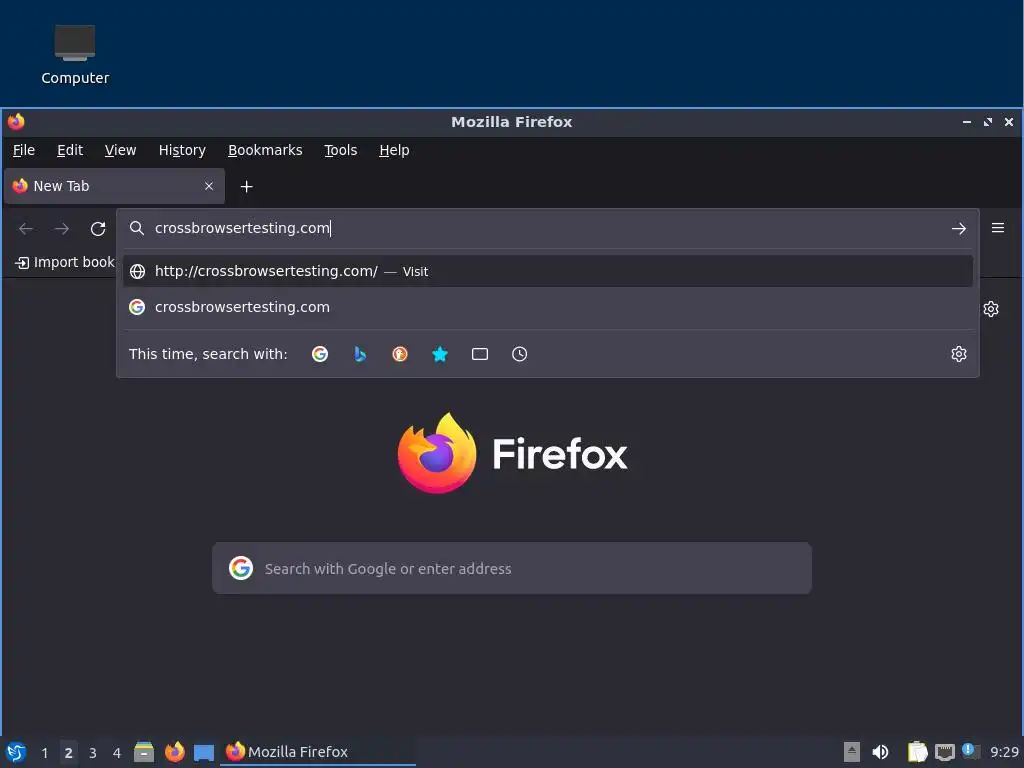Click the Firefox window titlebar icon
The height and width of the screenshot is (768, 1024).
(16, 121)
